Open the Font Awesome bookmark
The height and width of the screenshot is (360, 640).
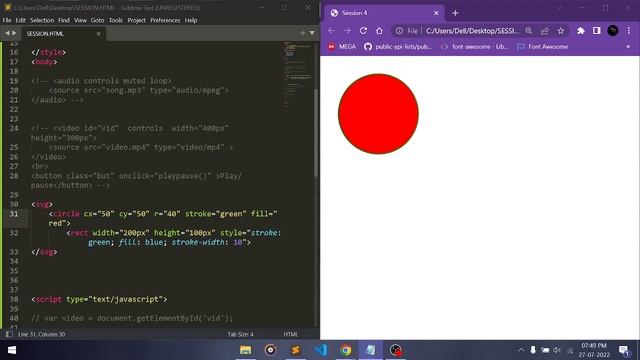pos(542,47)
